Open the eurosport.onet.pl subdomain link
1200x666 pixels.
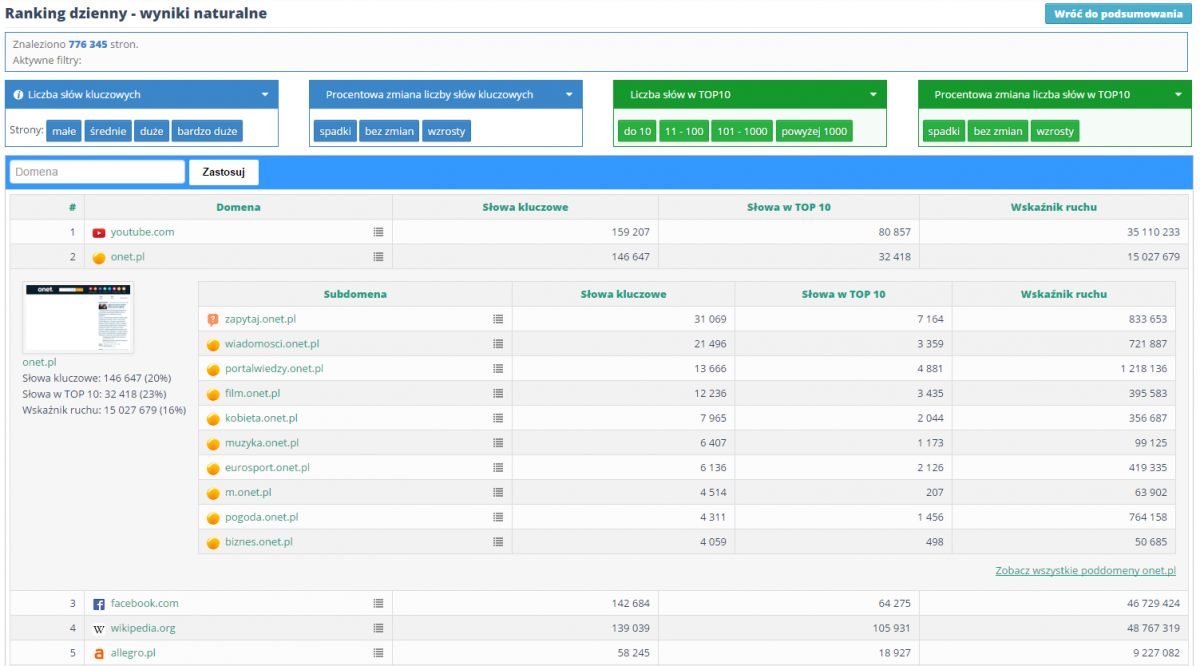tap(267, 468)
